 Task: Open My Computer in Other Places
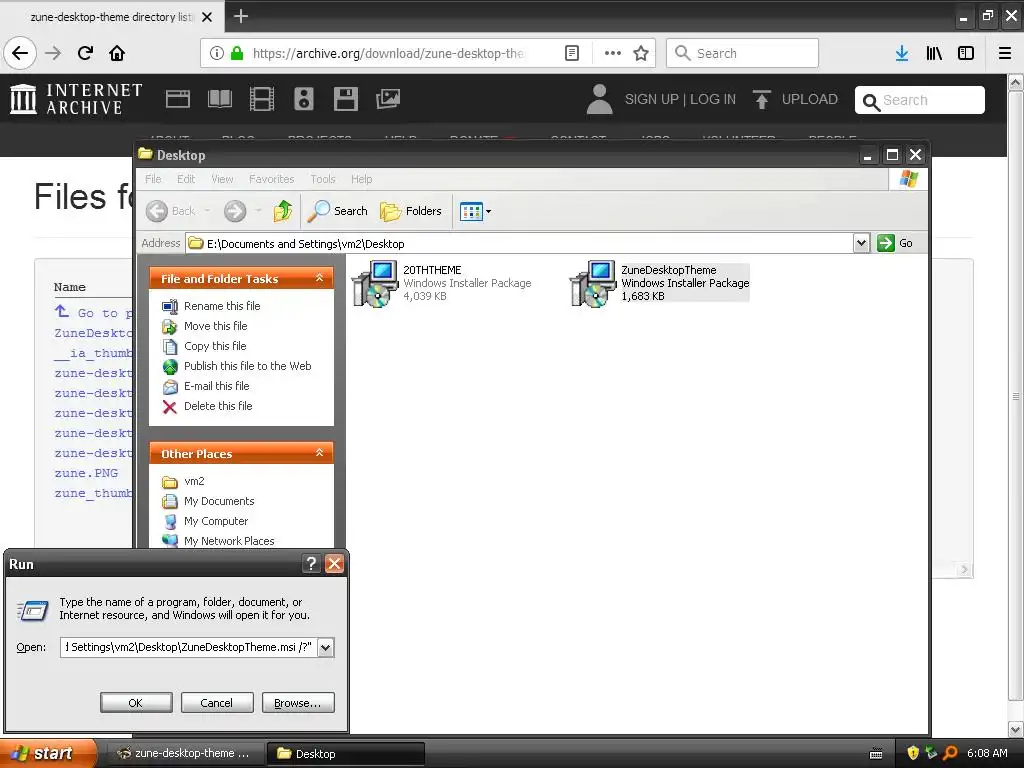(205, 521)
